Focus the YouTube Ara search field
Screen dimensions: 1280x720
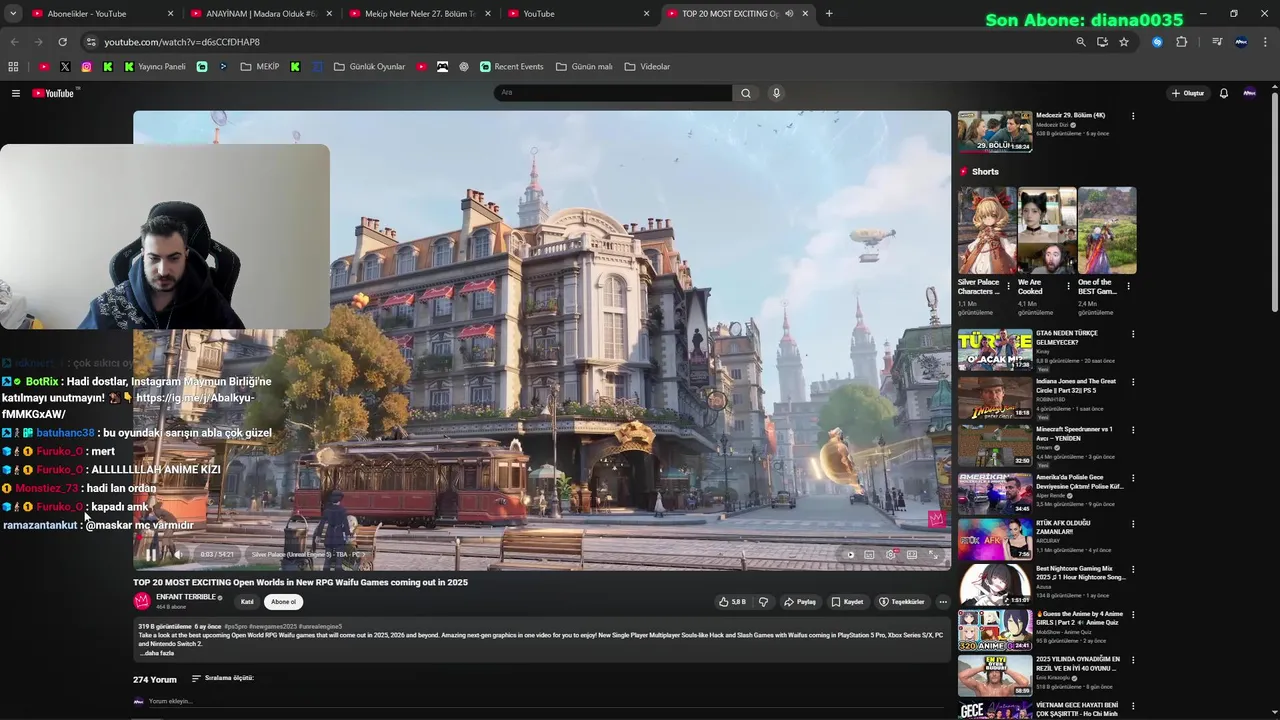pos(612,93)
